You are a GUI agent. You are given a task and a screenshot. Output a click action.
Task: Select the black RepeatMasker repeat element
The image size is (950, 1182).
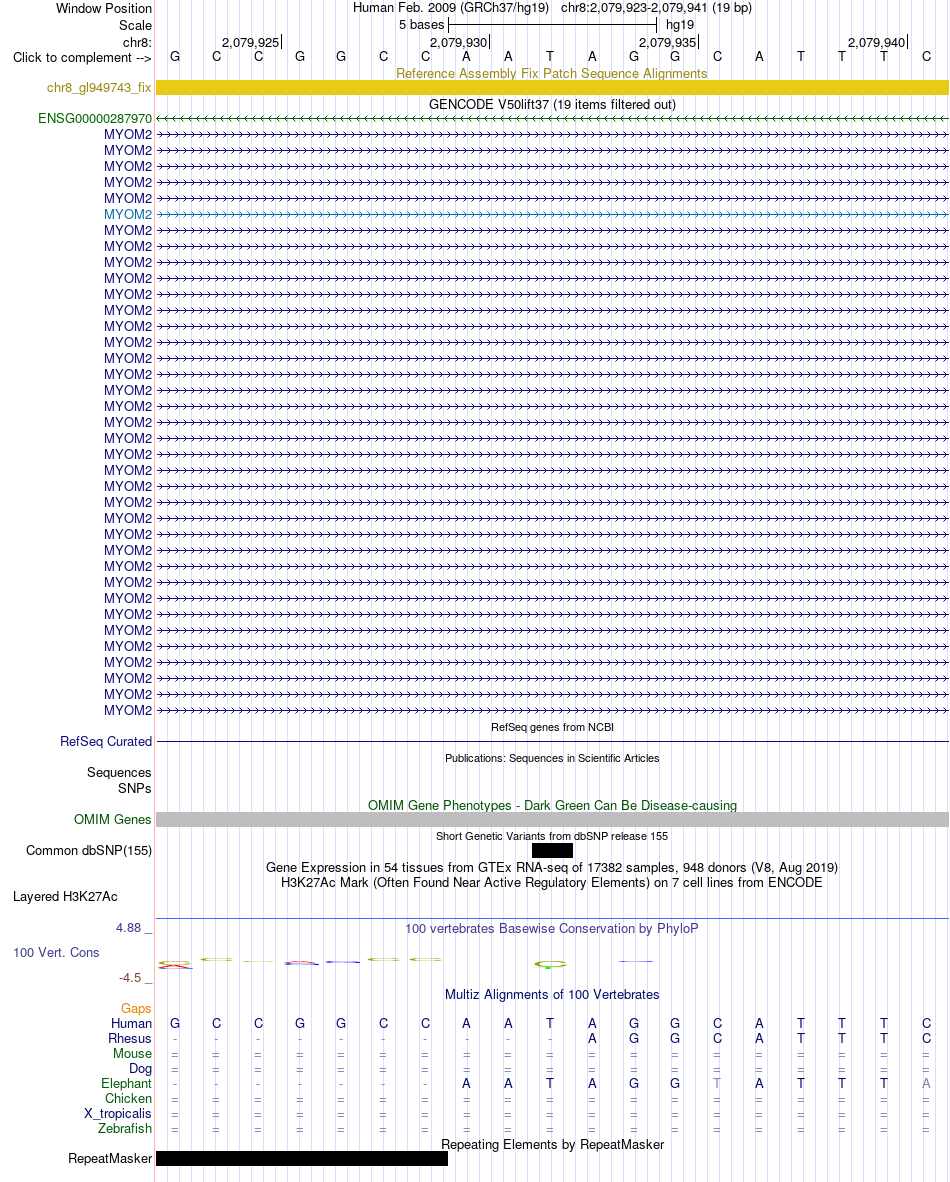coord(302,1159)
